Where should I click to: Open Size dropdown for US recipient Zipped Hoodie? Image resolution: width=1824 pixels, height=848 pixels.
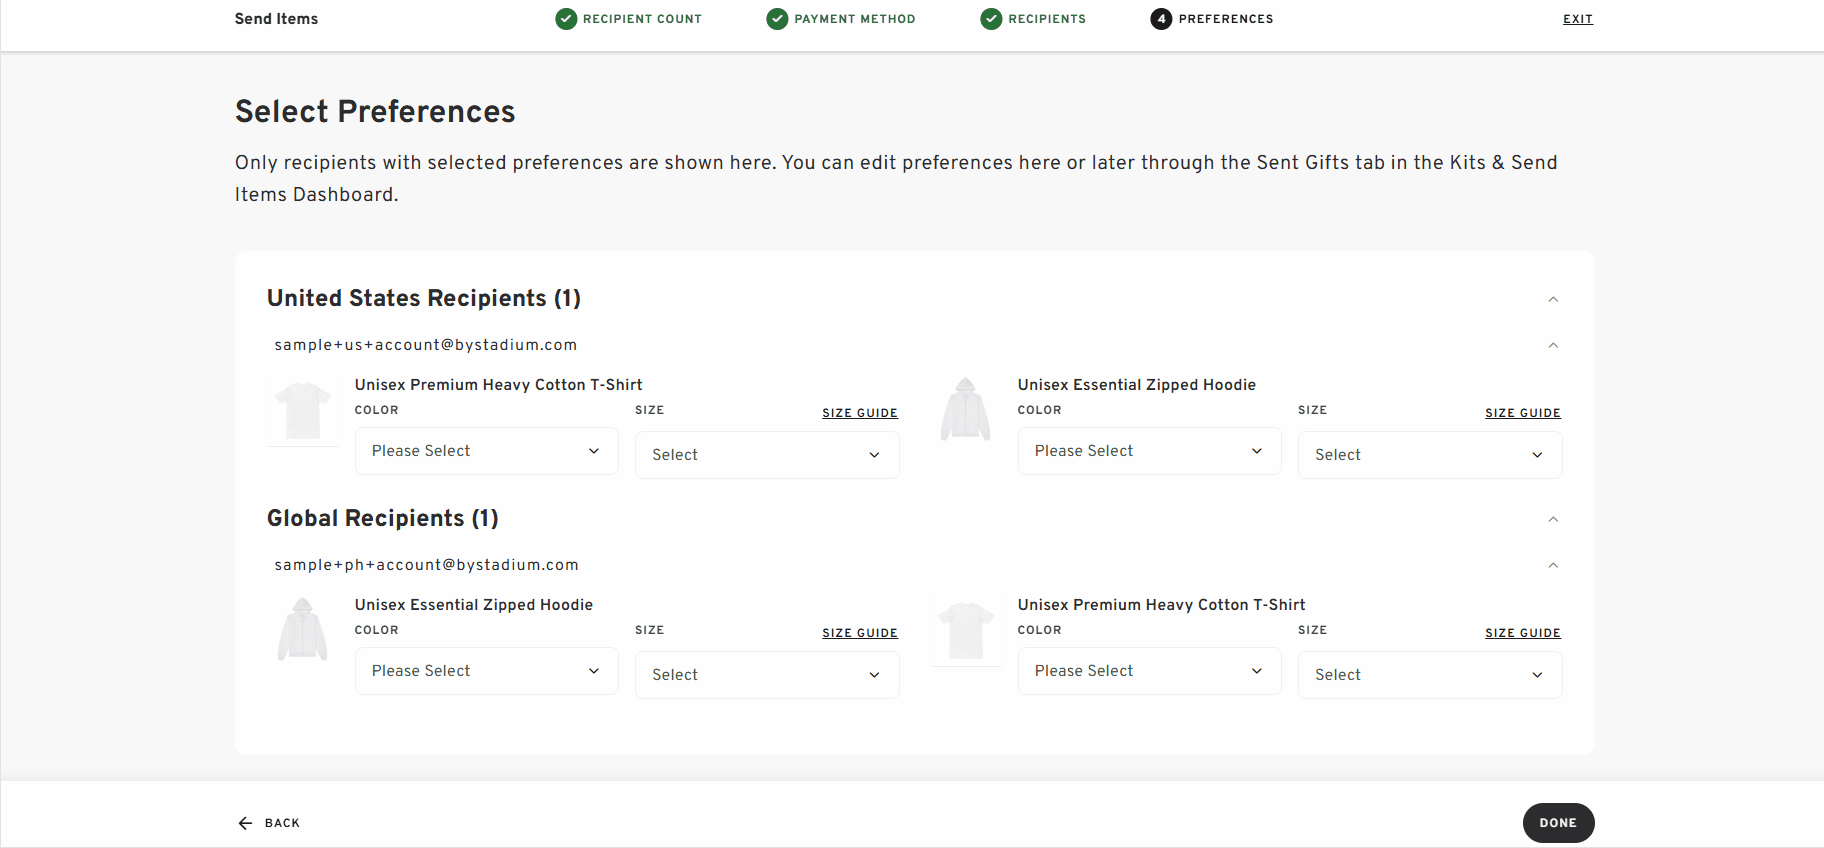[x=1430, y=455]
